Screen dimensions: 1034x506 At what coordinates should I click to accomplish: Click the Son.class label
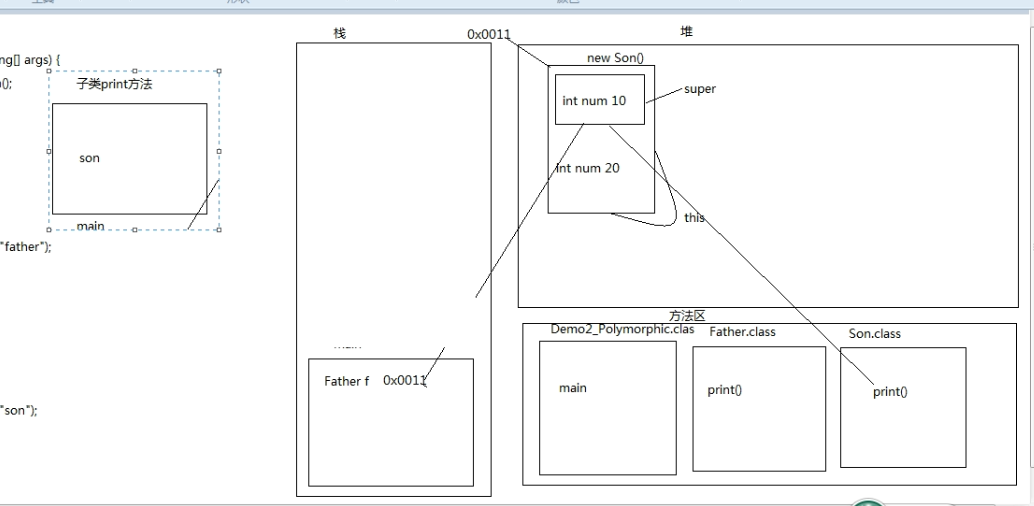874,334
